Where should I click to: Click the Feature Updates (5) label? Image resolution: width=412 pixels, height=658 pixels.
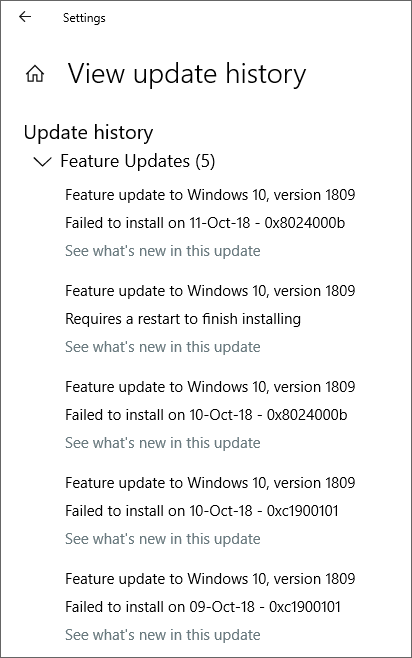coord(138,161)
